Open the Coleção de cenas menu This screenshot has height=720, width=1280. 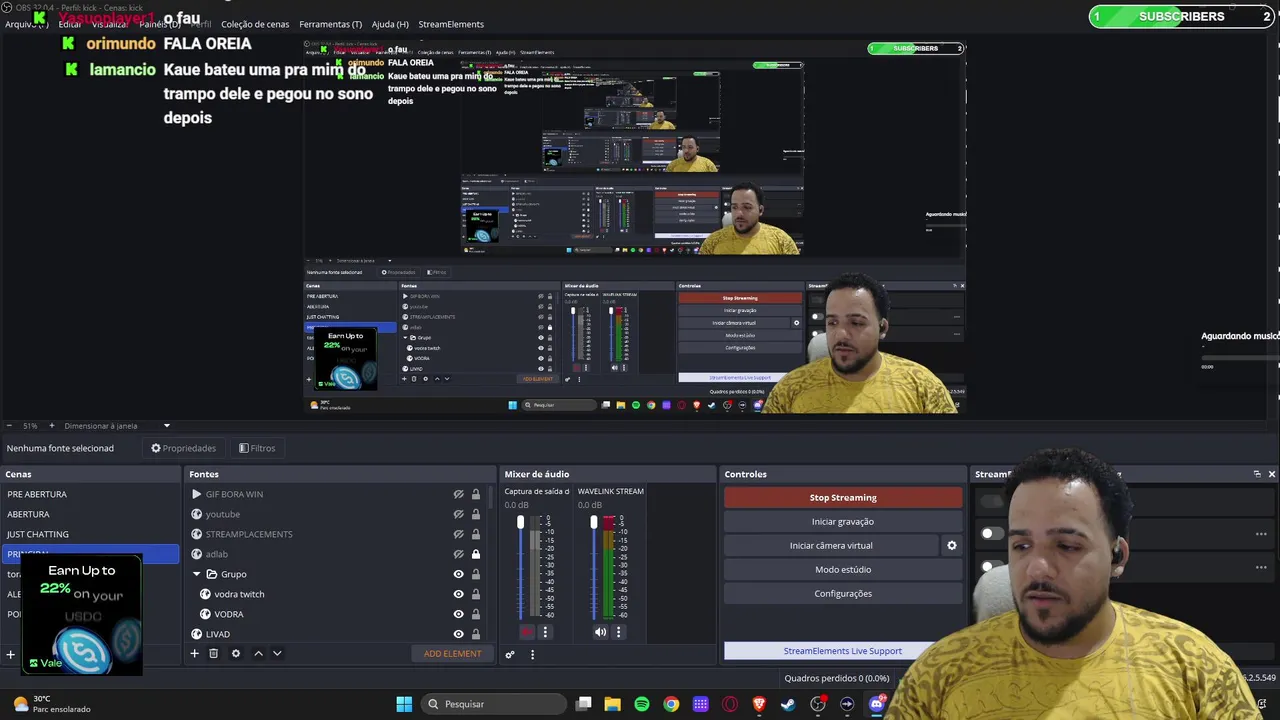pyautogui.click(x=255, y=24)
